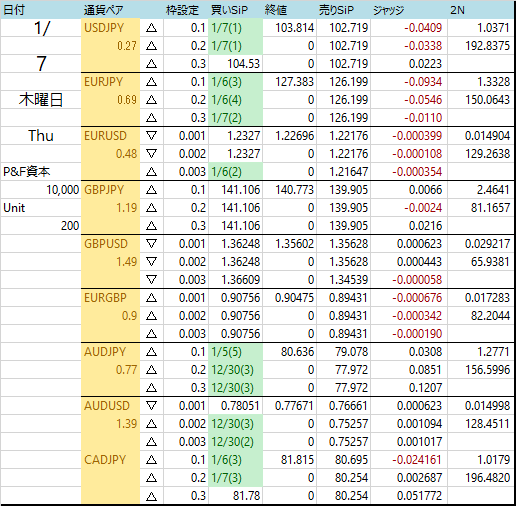
Task: Select the green 1/5(5) buy SiP cell
Action: (x=235, y=352)
